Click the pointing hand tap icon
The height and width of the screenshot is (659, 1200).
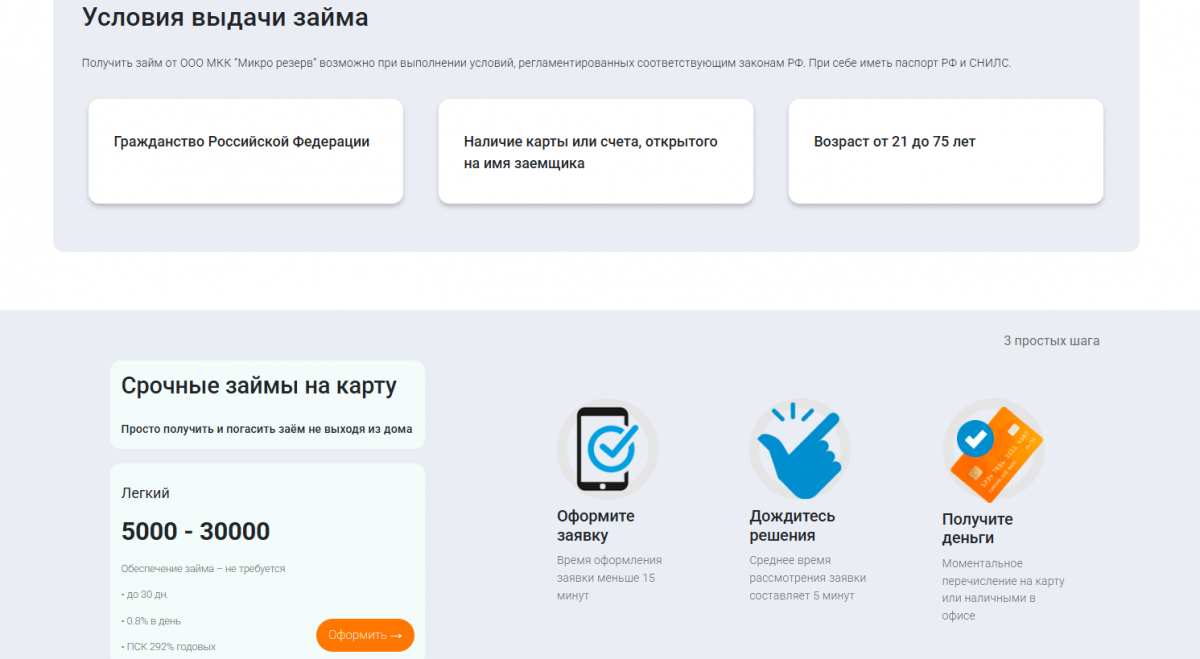[799, 449]
